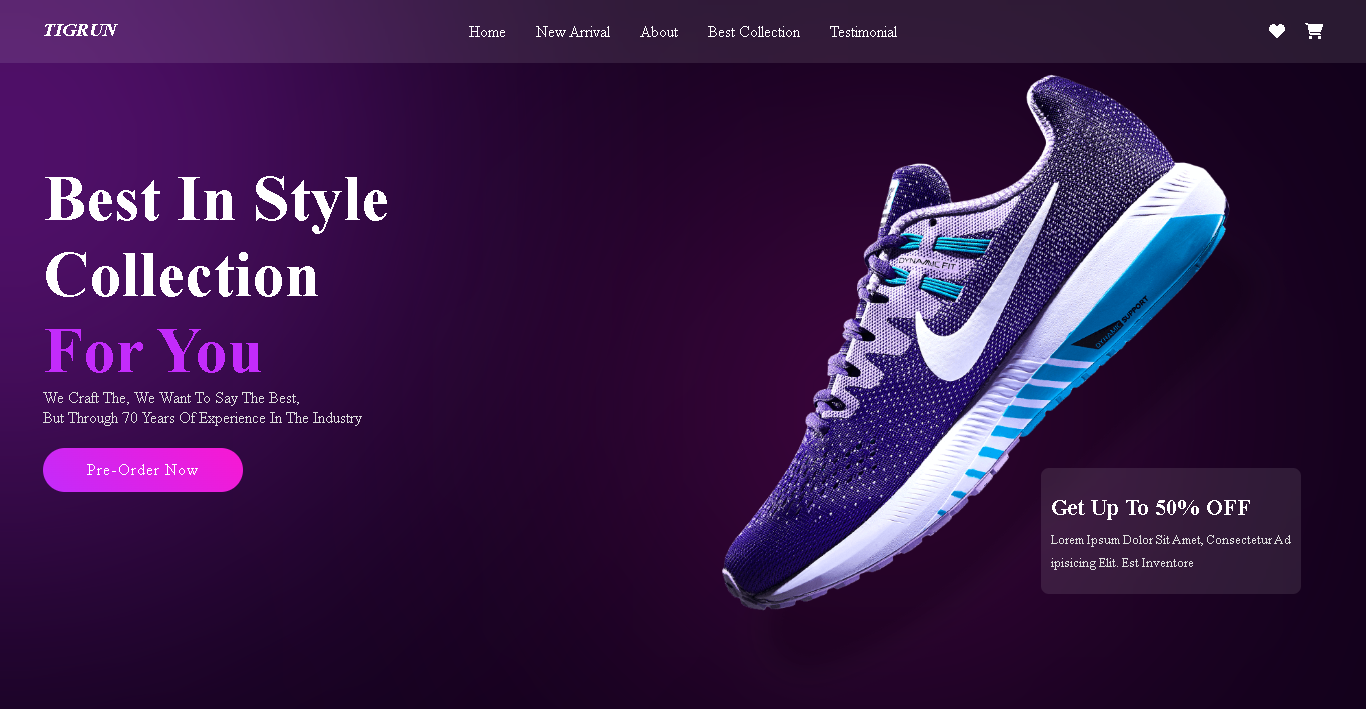Click the Pre-Order Now button
The image size is (1366, 709).
143,470
